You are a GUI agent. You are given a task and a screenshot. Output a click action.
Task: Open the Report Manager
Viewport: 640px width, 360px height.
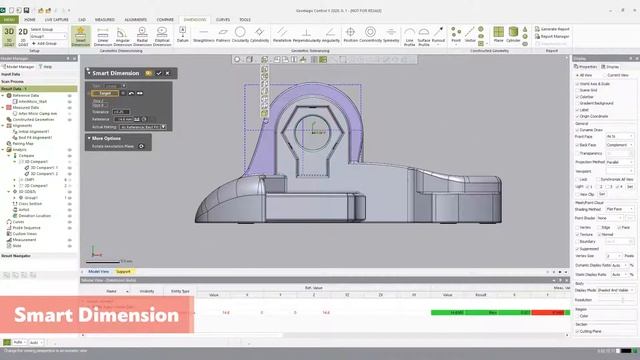(552, 36)
